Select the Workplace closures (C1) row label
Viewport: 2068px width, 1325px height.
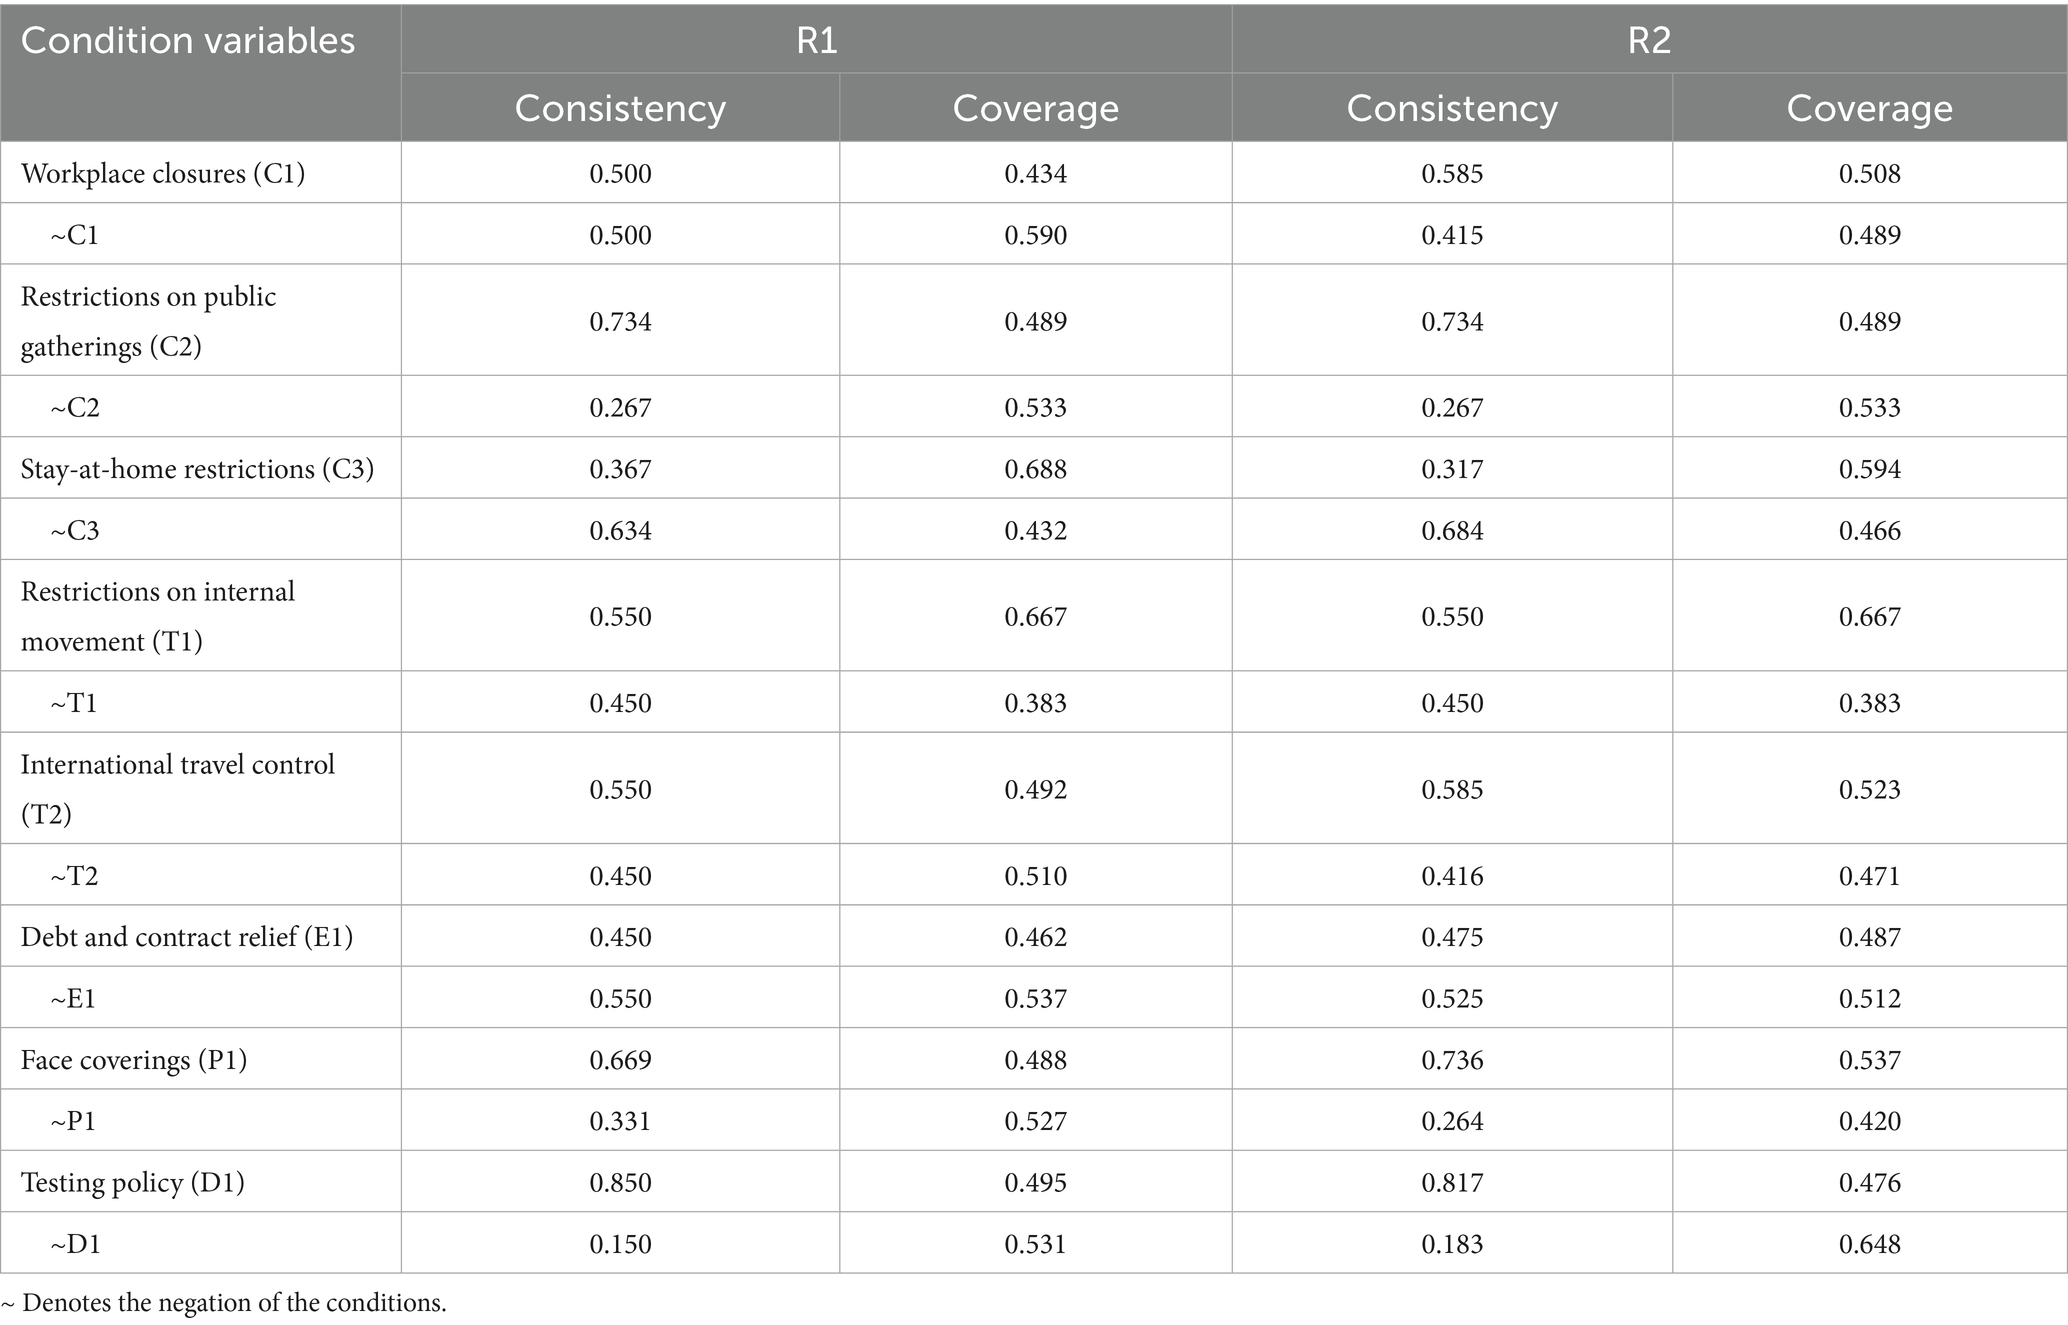click(x=163, y=173)
